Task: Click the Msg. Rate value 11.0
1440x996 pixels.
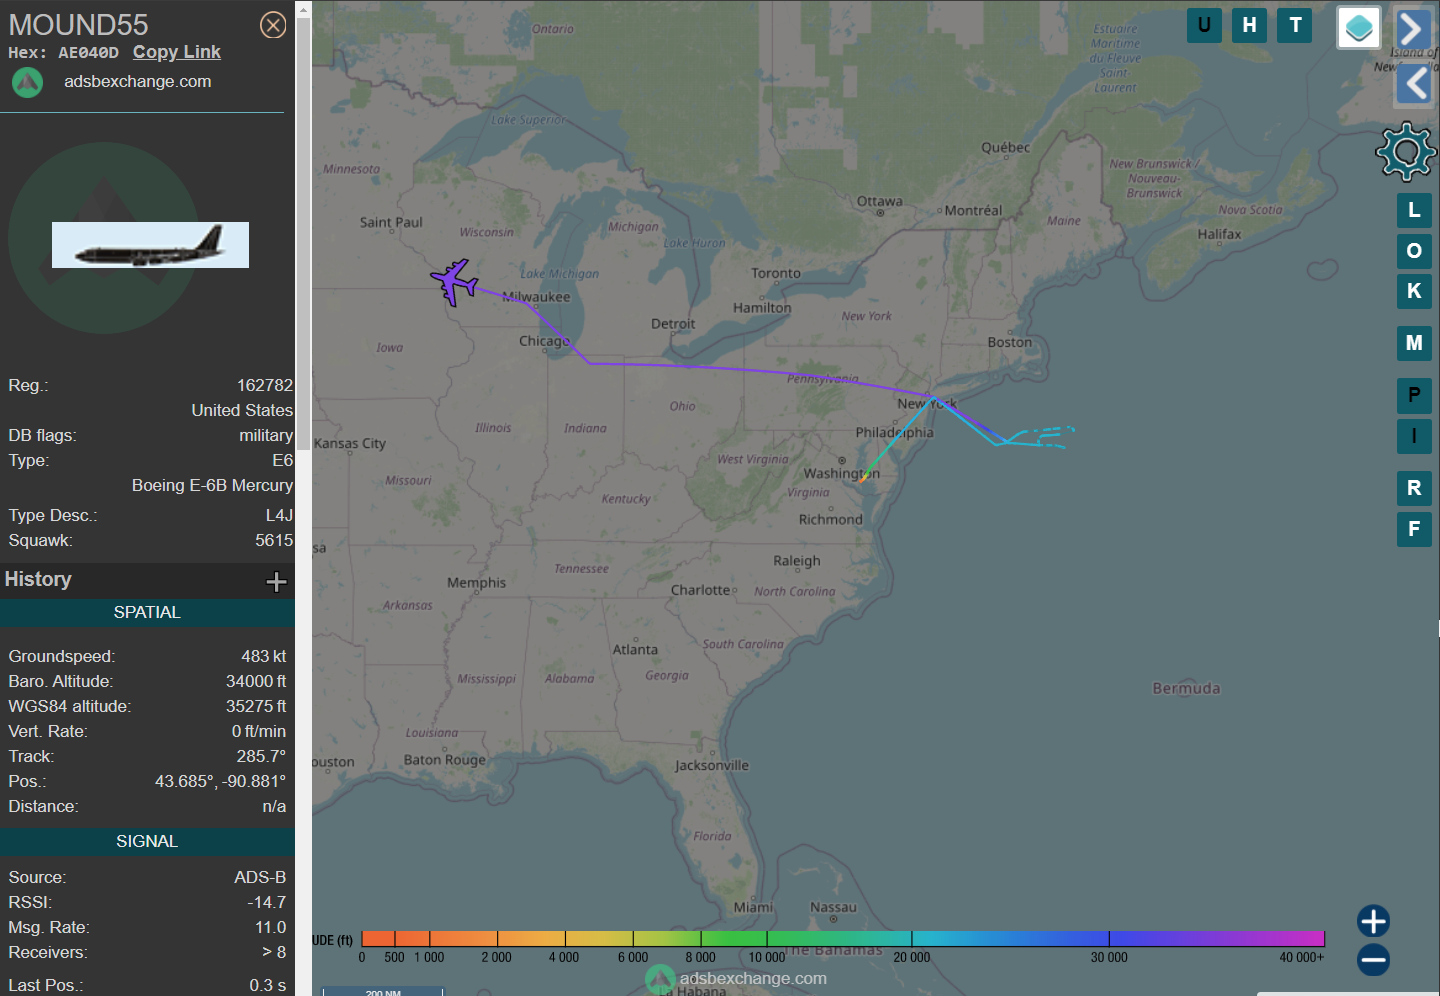Action: click(x=270, y=927)
